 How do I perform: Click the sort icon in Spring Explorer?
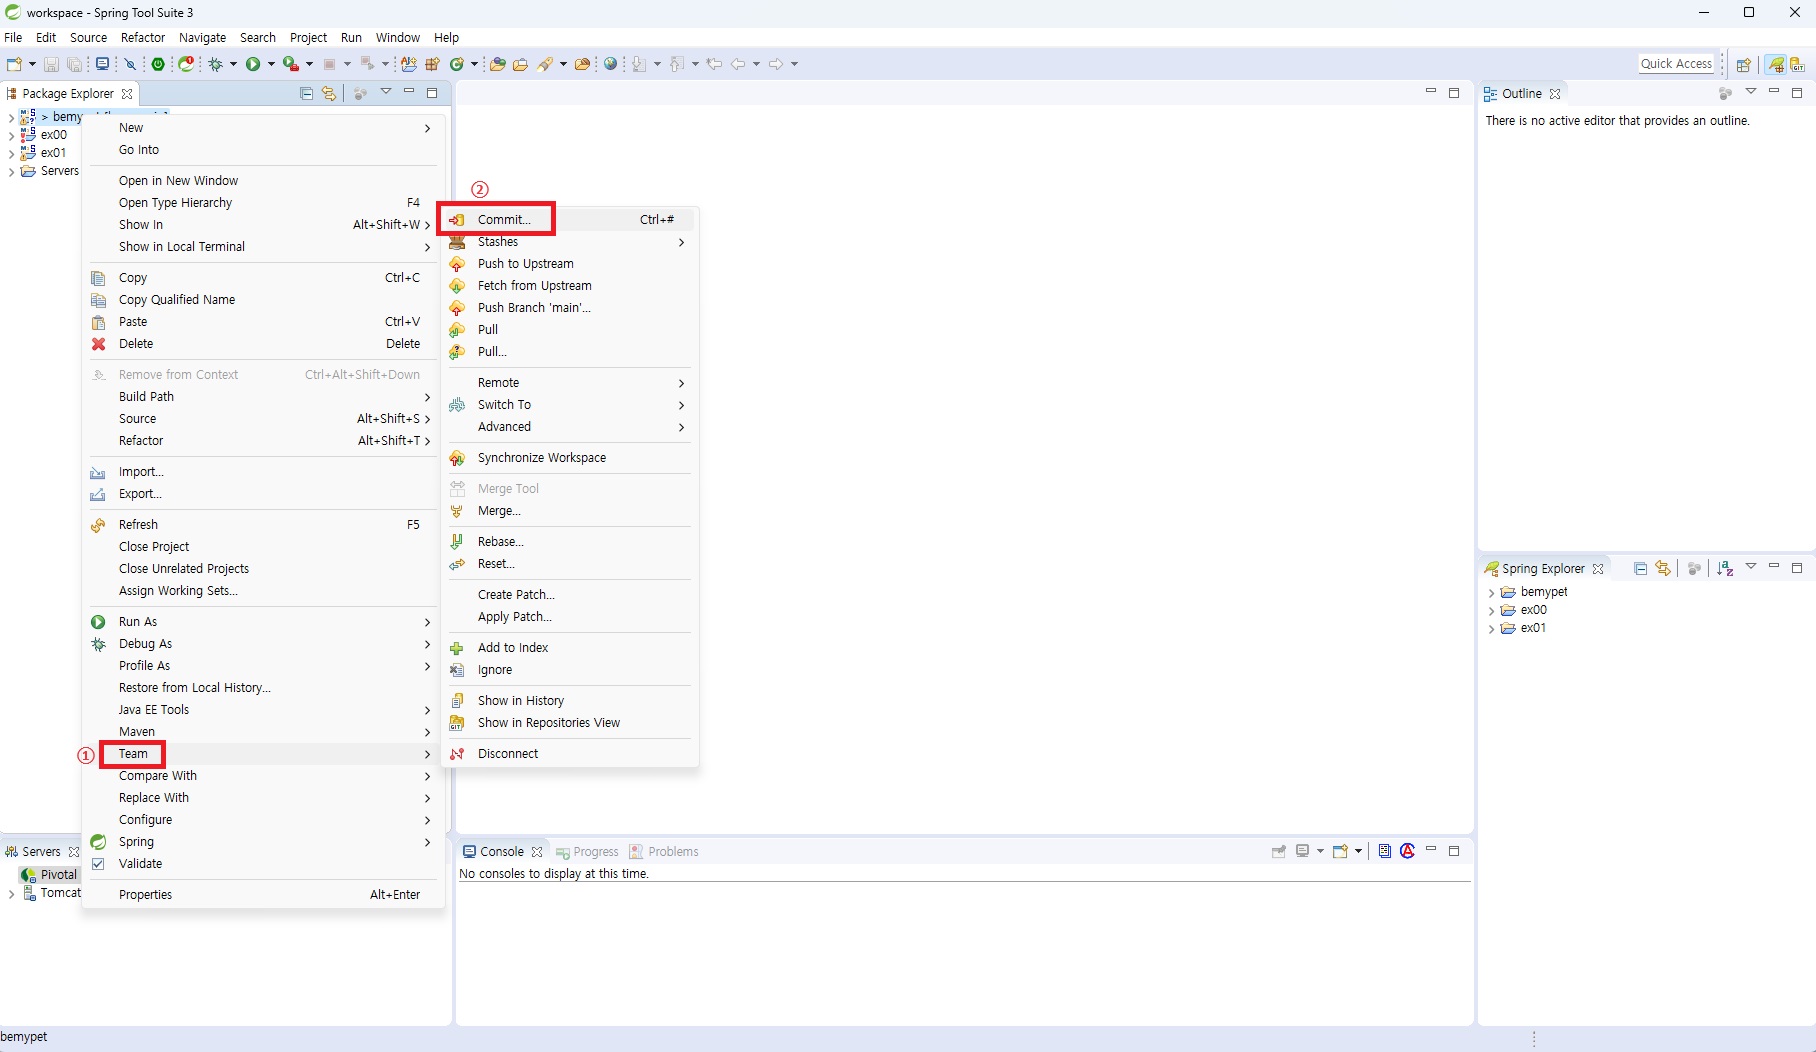(1725, 568)
